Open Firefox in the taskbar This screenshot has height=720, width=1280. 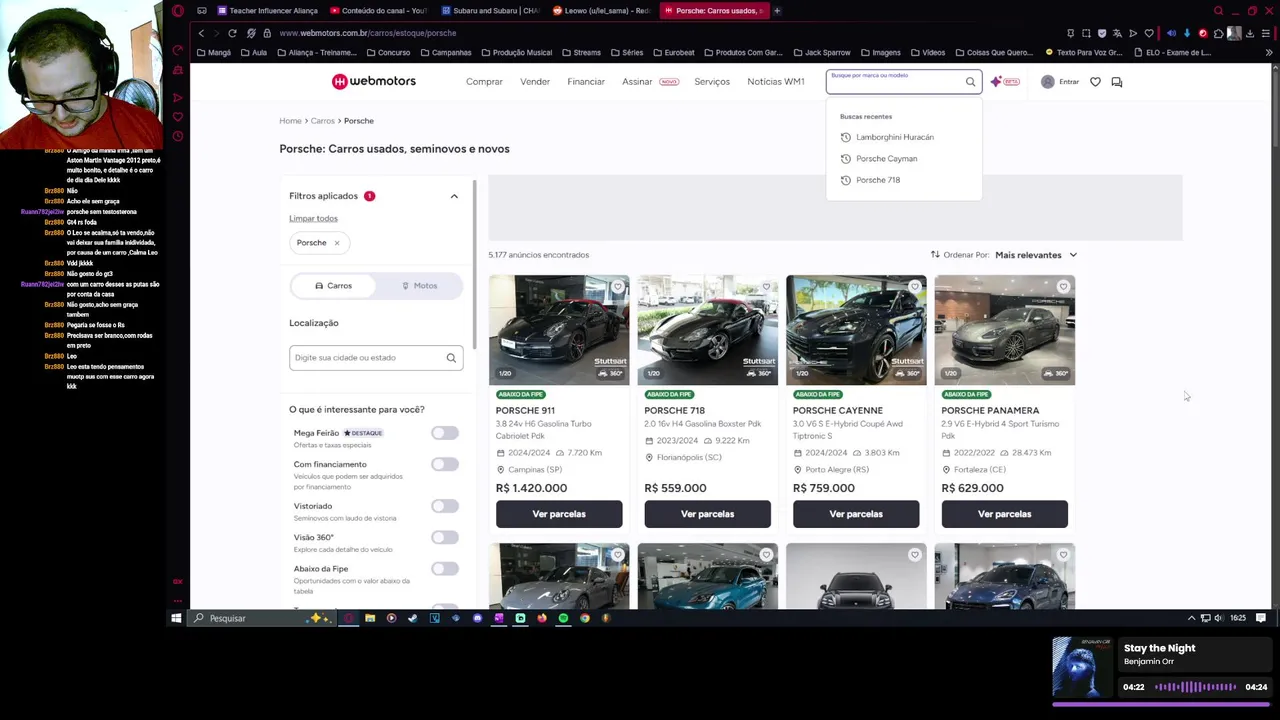(x=542, y=618)
